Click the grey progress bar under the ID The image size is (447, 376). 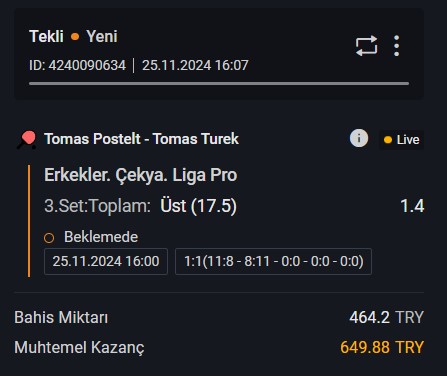tap(219, 84)
